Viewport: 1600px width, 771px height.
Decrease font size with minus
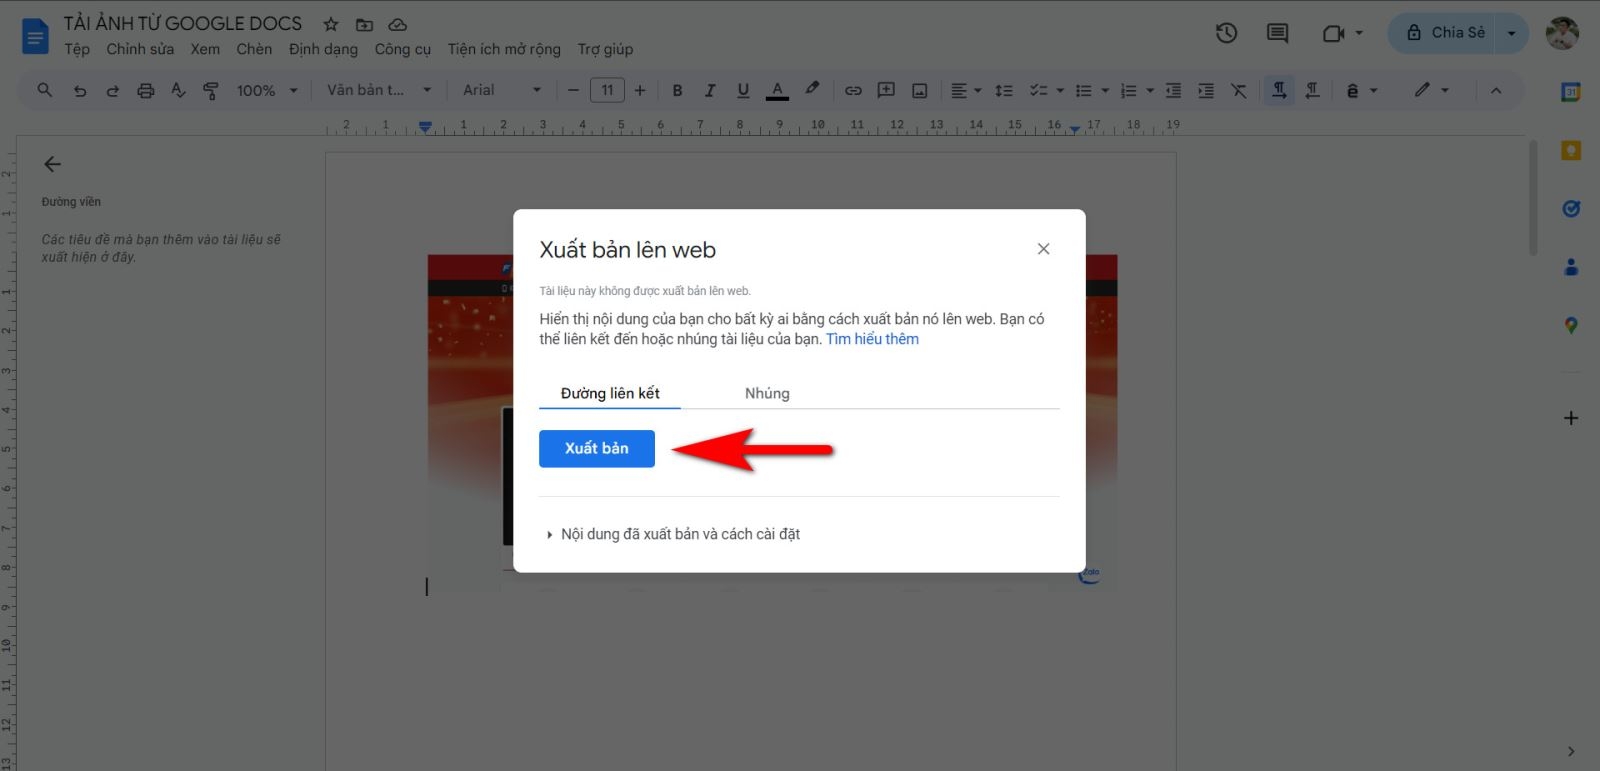(x=573, y=90)
